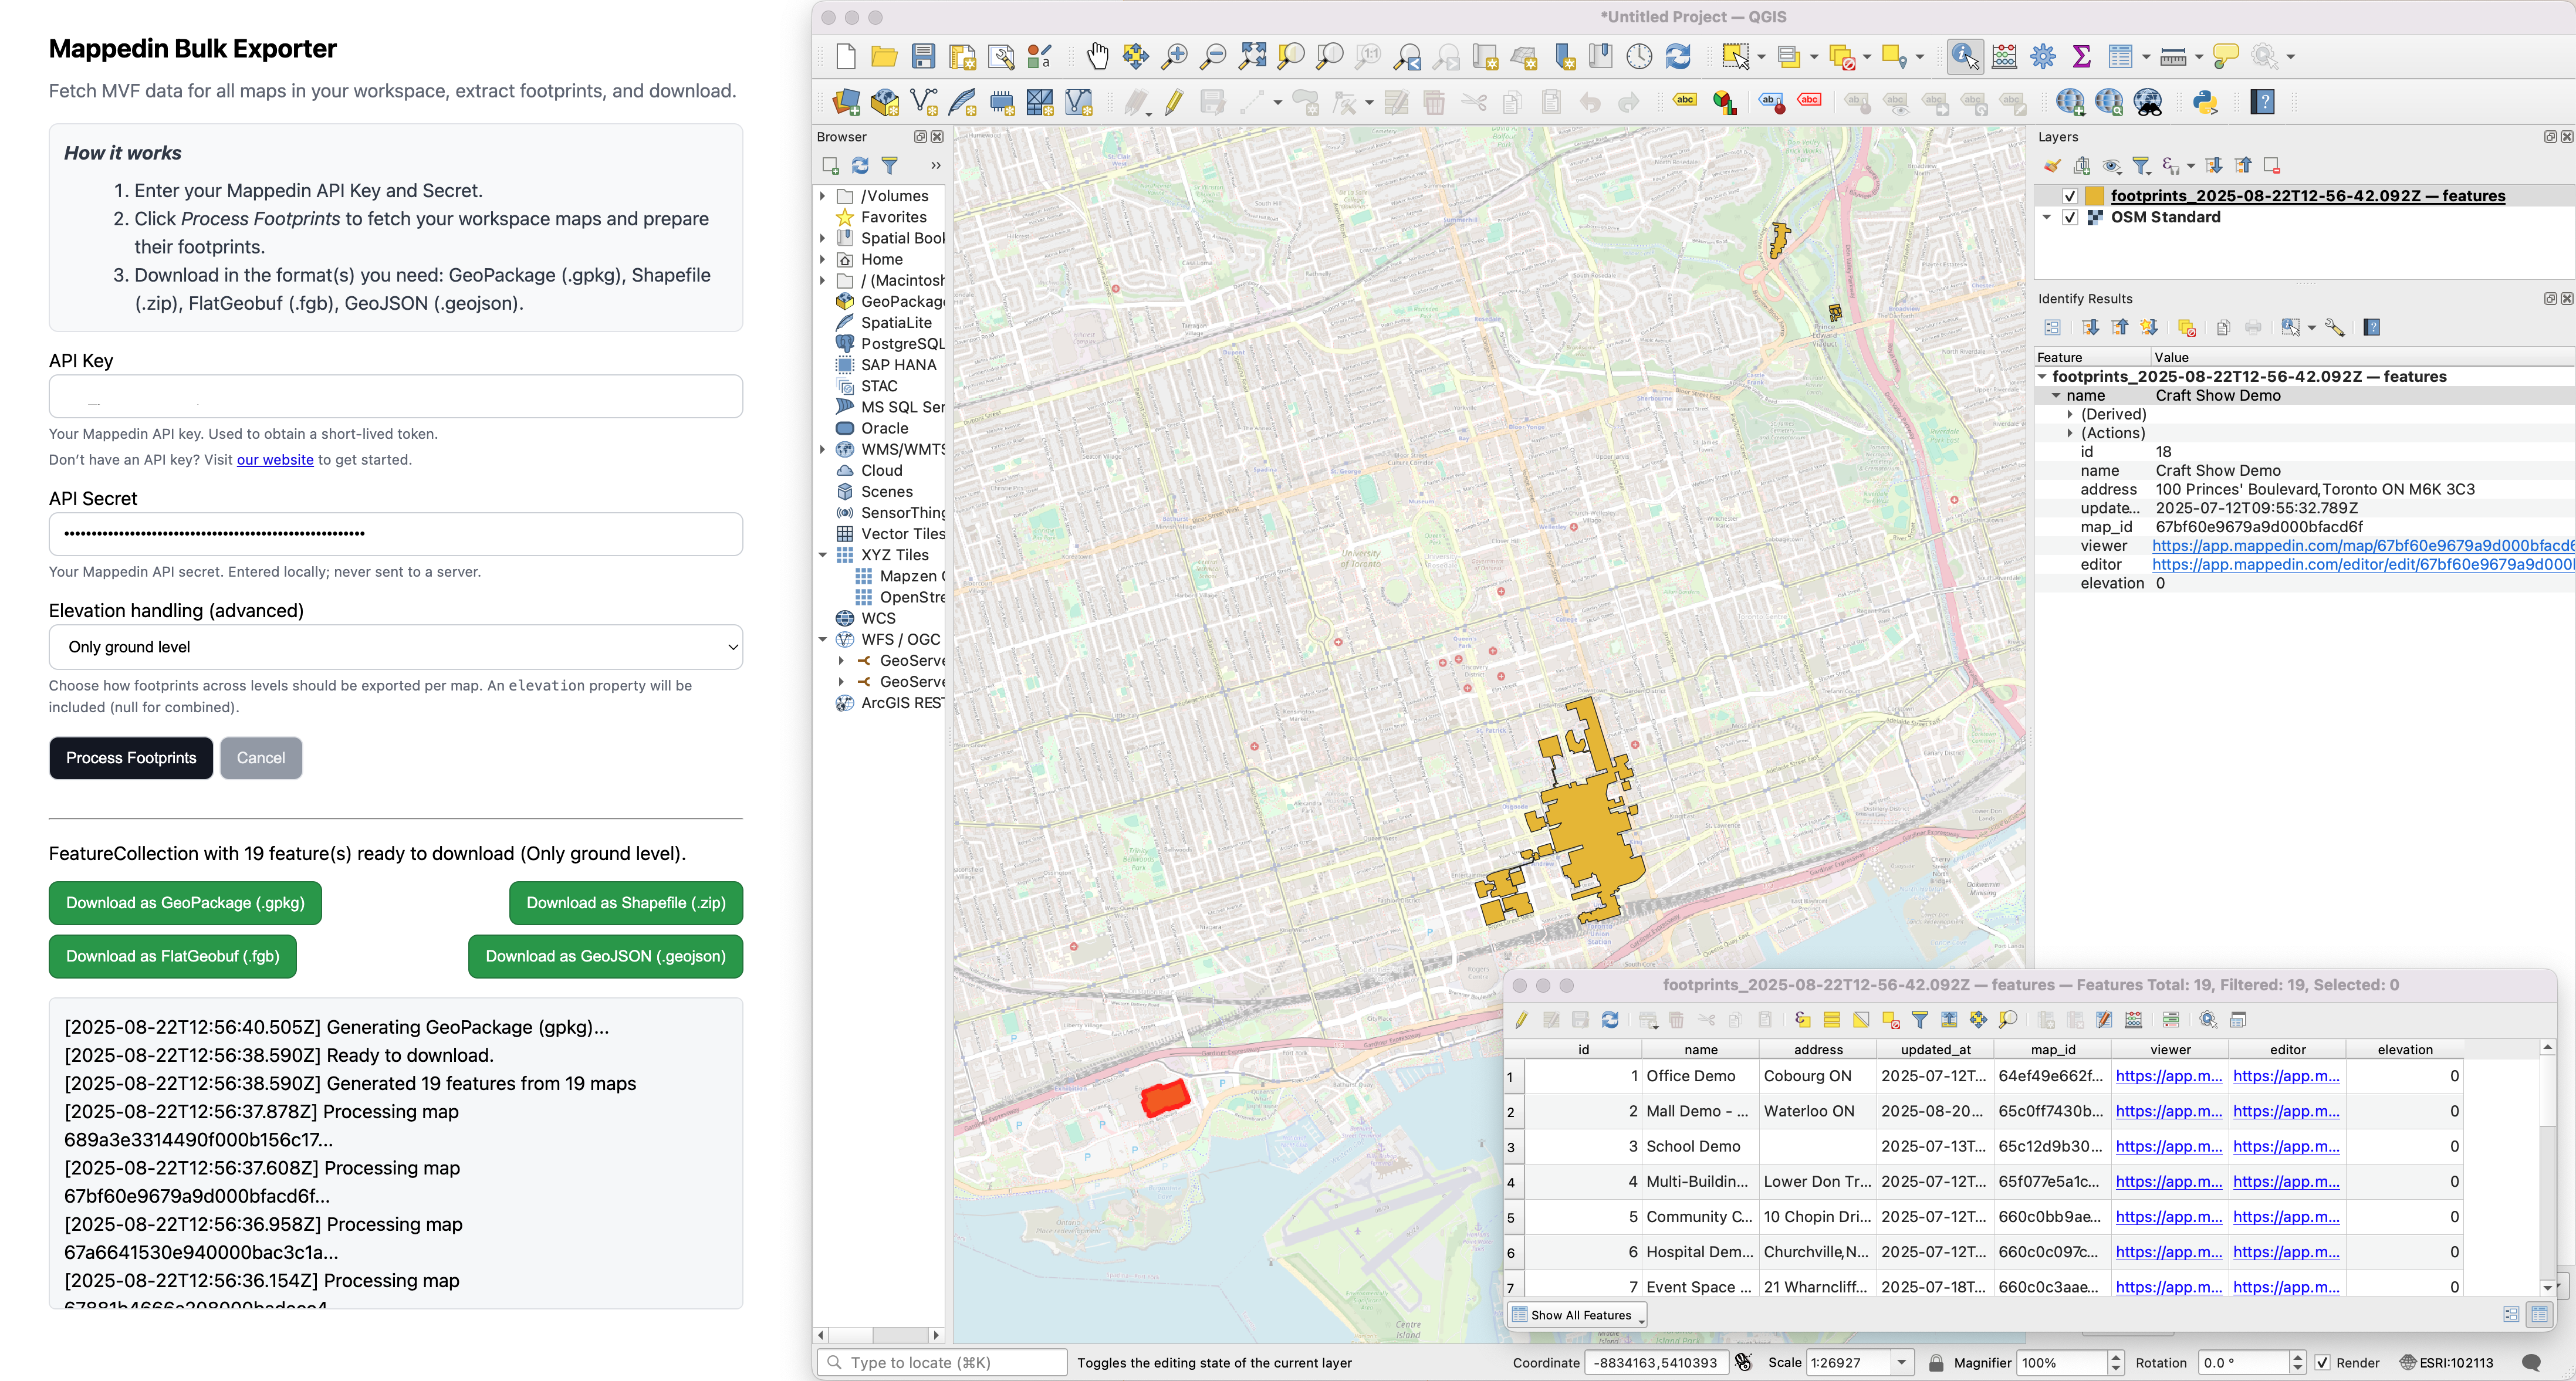
Task: Collapse the WFS / OGC node in Browser
Action: (x=823, y=640)
